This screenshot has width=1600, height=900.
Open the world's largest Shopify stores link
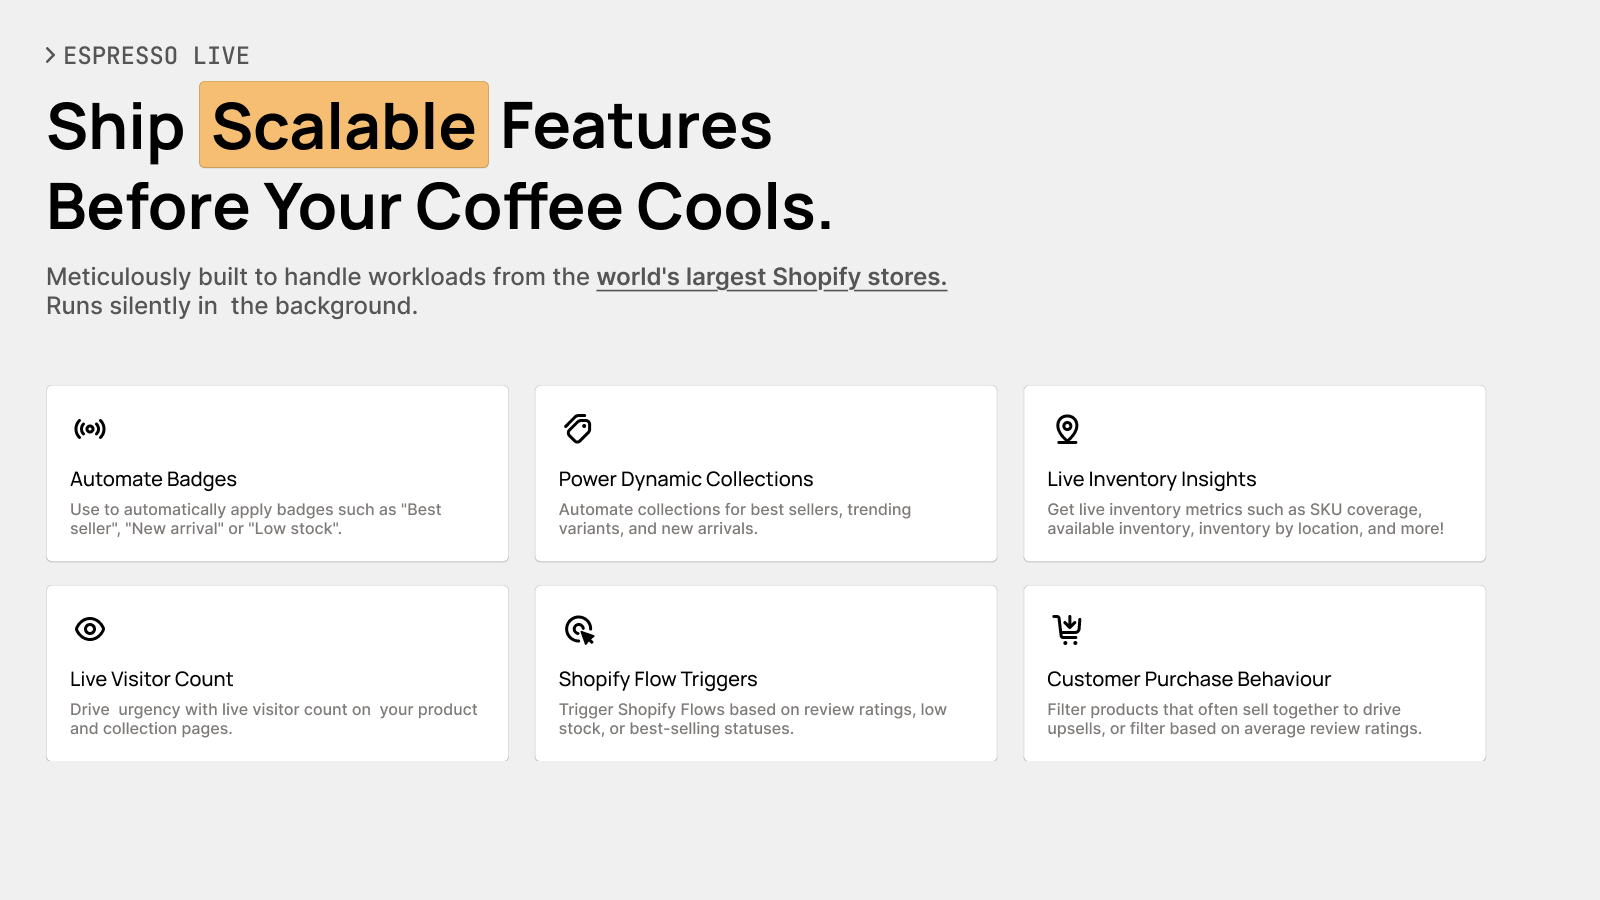[x=771, y=277]
